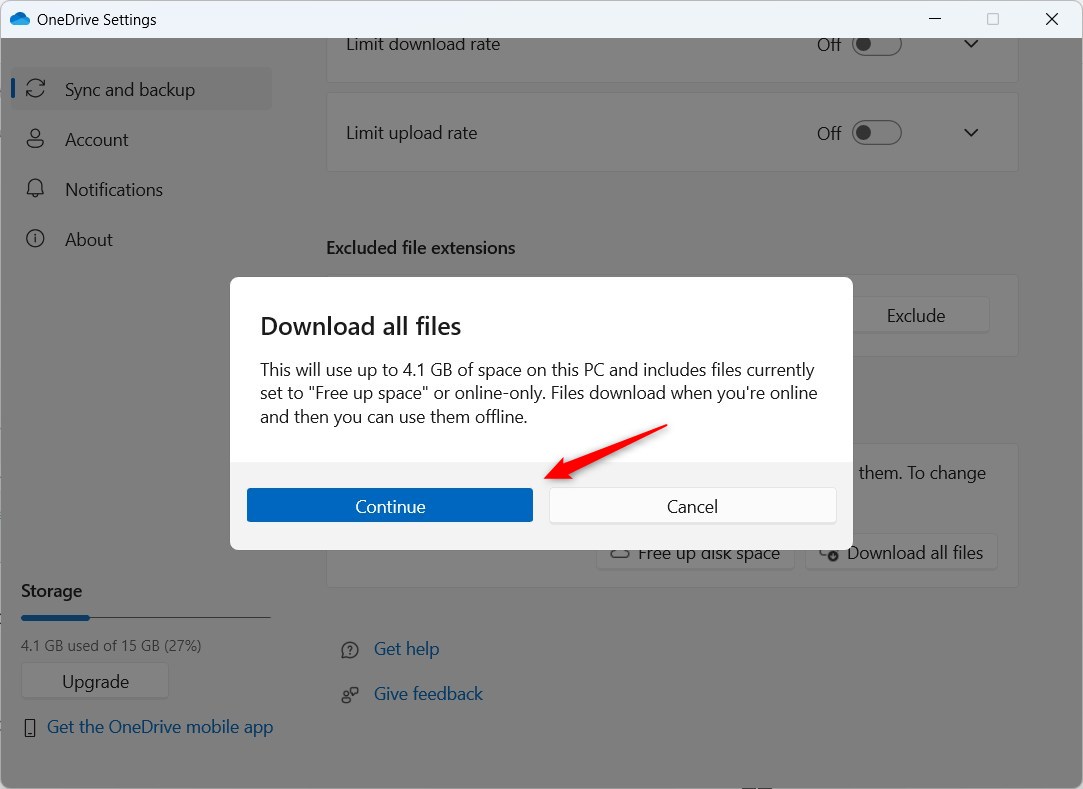Click the phone icon near the mobile app link
Image resolution: width=1083 pixels, height=789 pixels.
point(31,727)
